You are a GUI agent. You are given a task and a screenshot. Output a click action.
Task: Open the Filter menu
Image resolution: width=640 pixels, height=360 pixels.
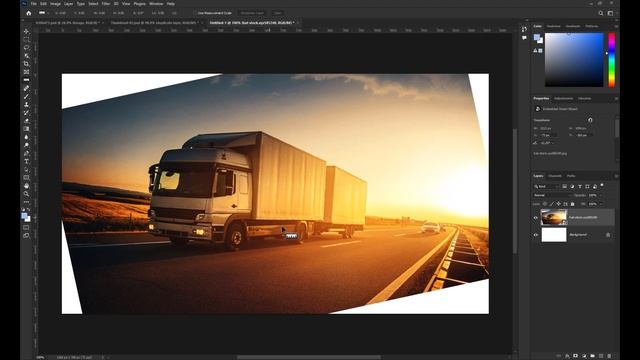tap(106, 4)
